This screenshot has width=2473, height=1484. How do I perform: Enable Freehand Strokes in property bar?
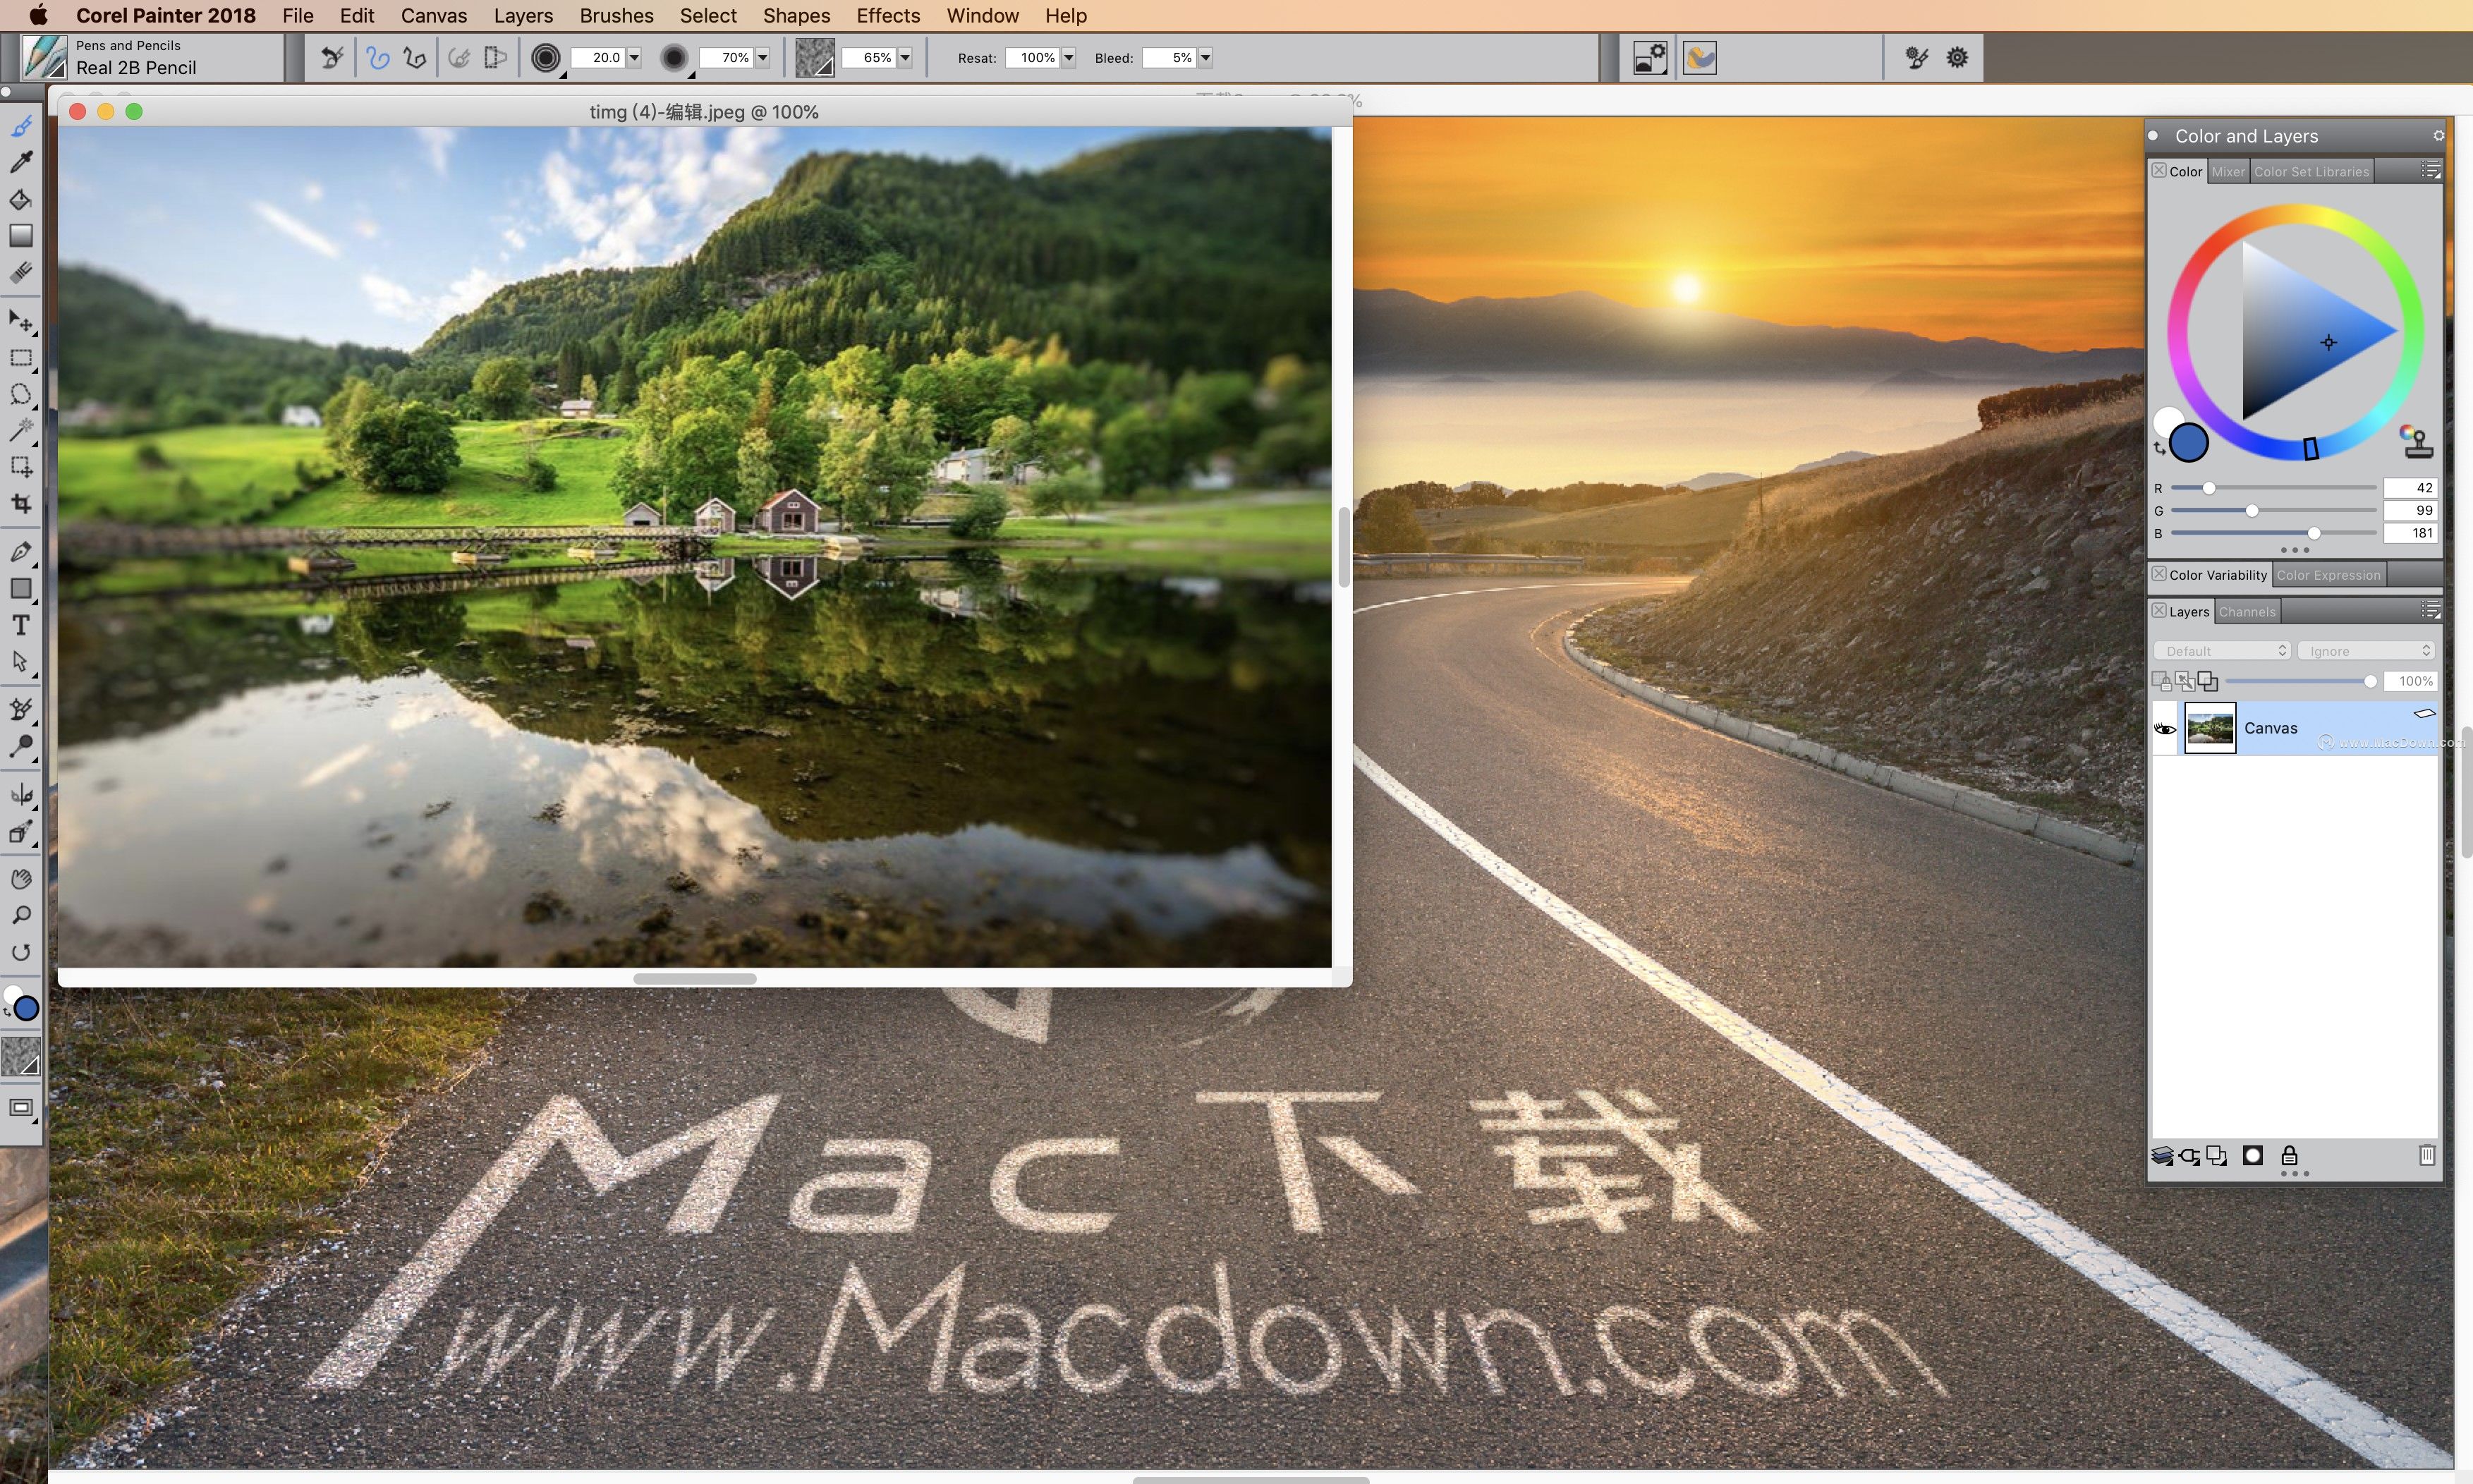[x=378, y=58]
